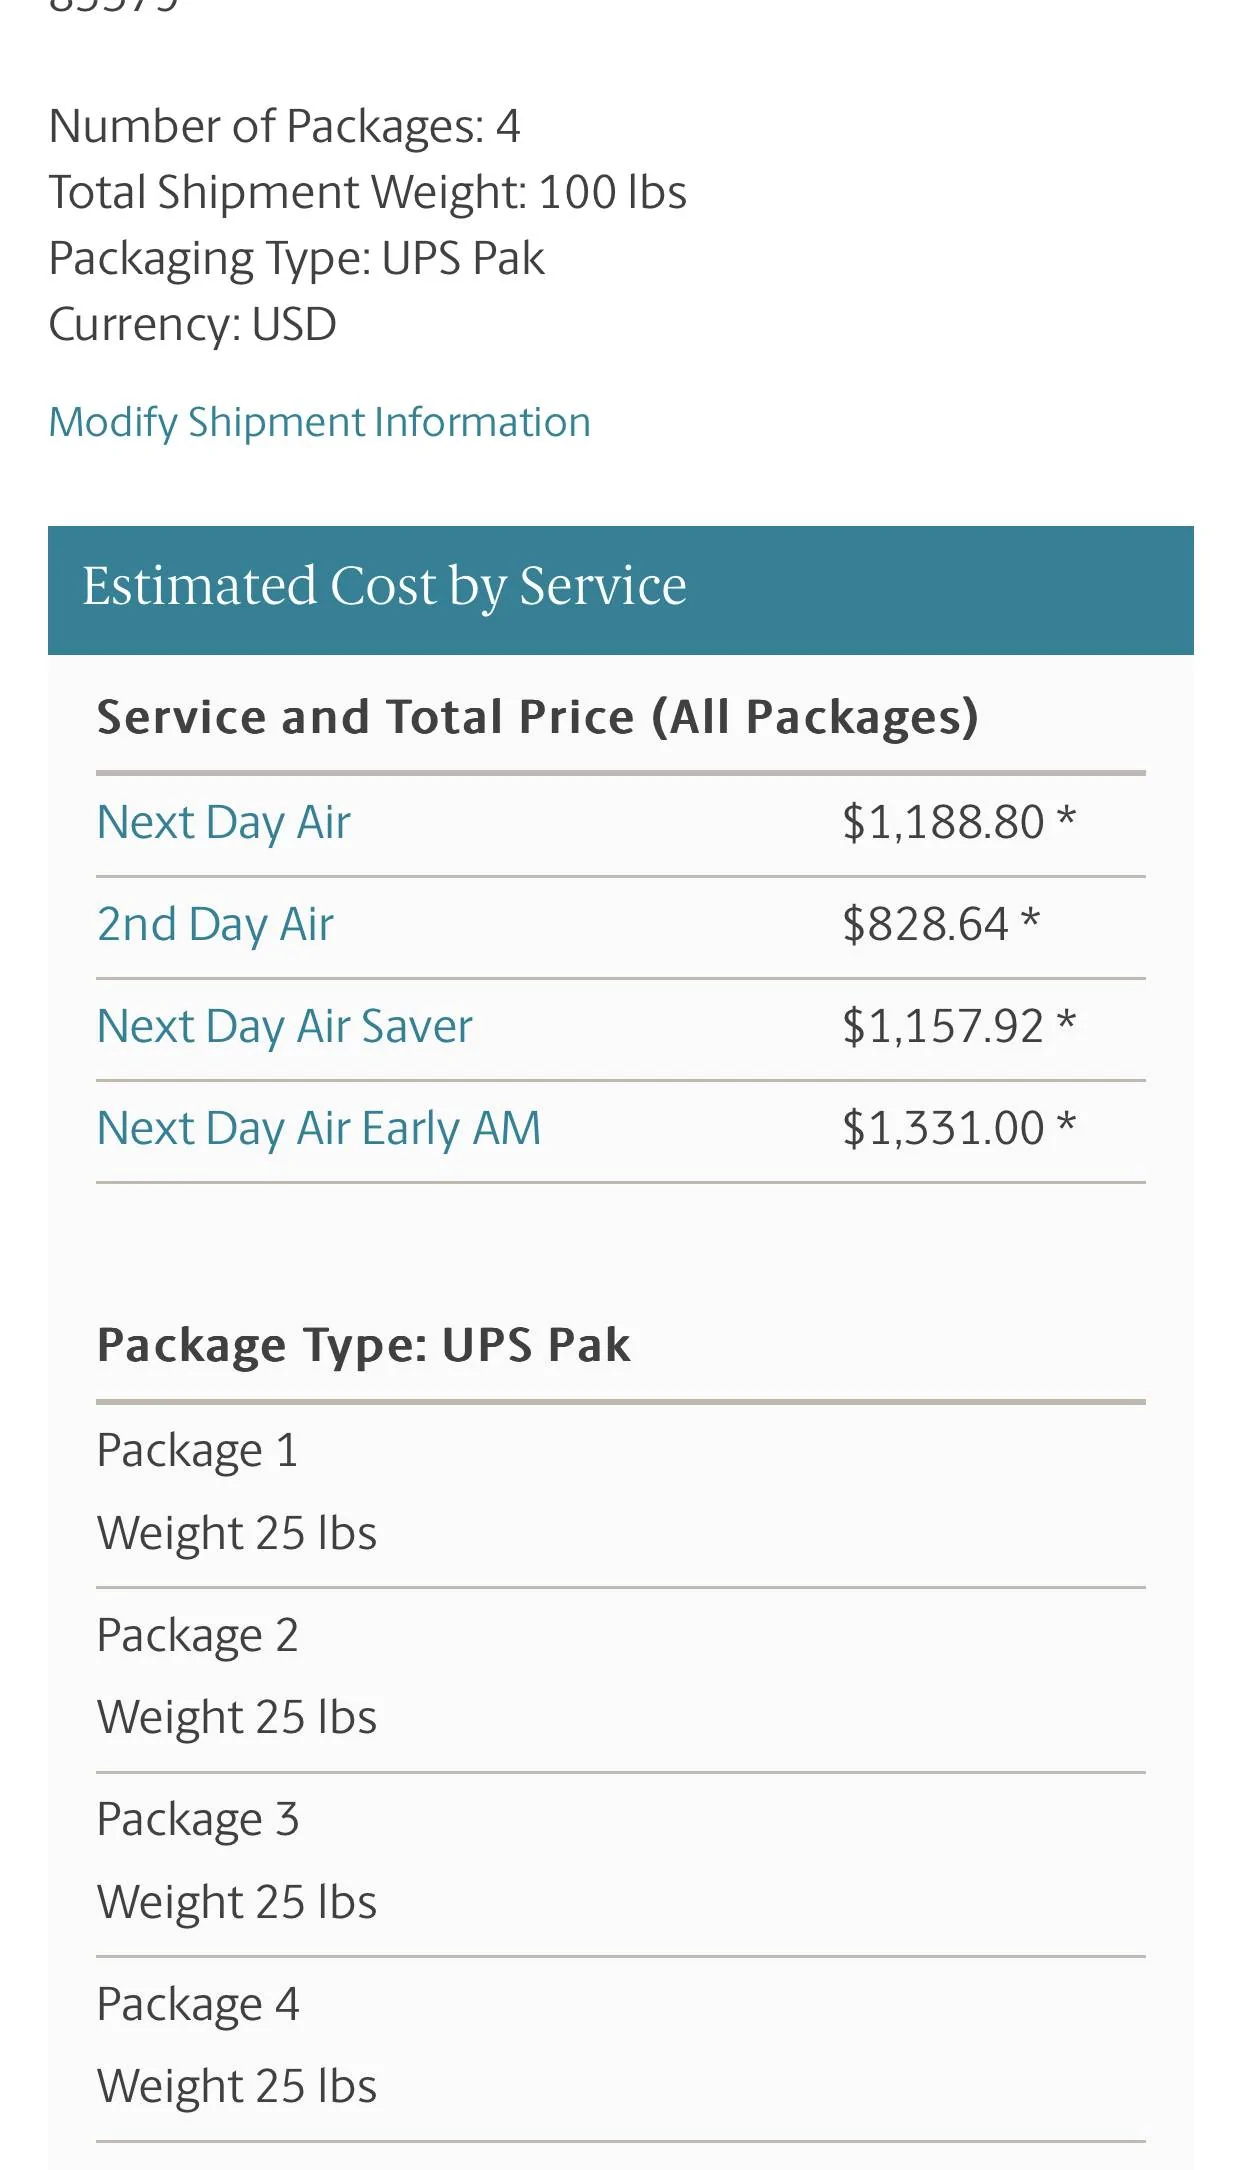Click Total Shipment Weight: 100 lbs text

(x=367, y=193)
